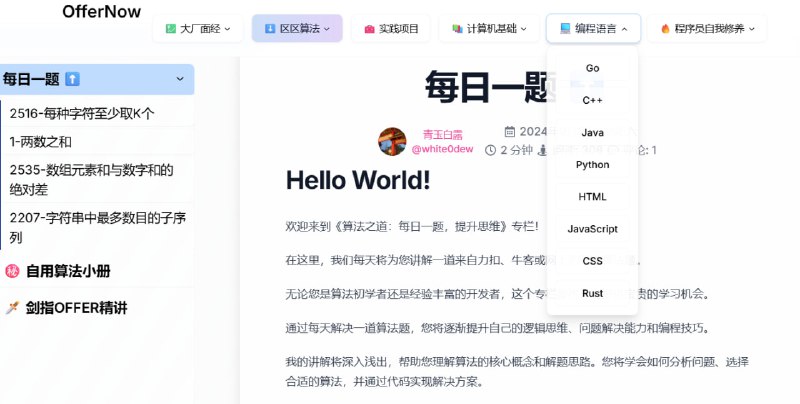Open the 程序员自我修养 dropdown chevron
The image size is (800, 404).
(752, 29)
